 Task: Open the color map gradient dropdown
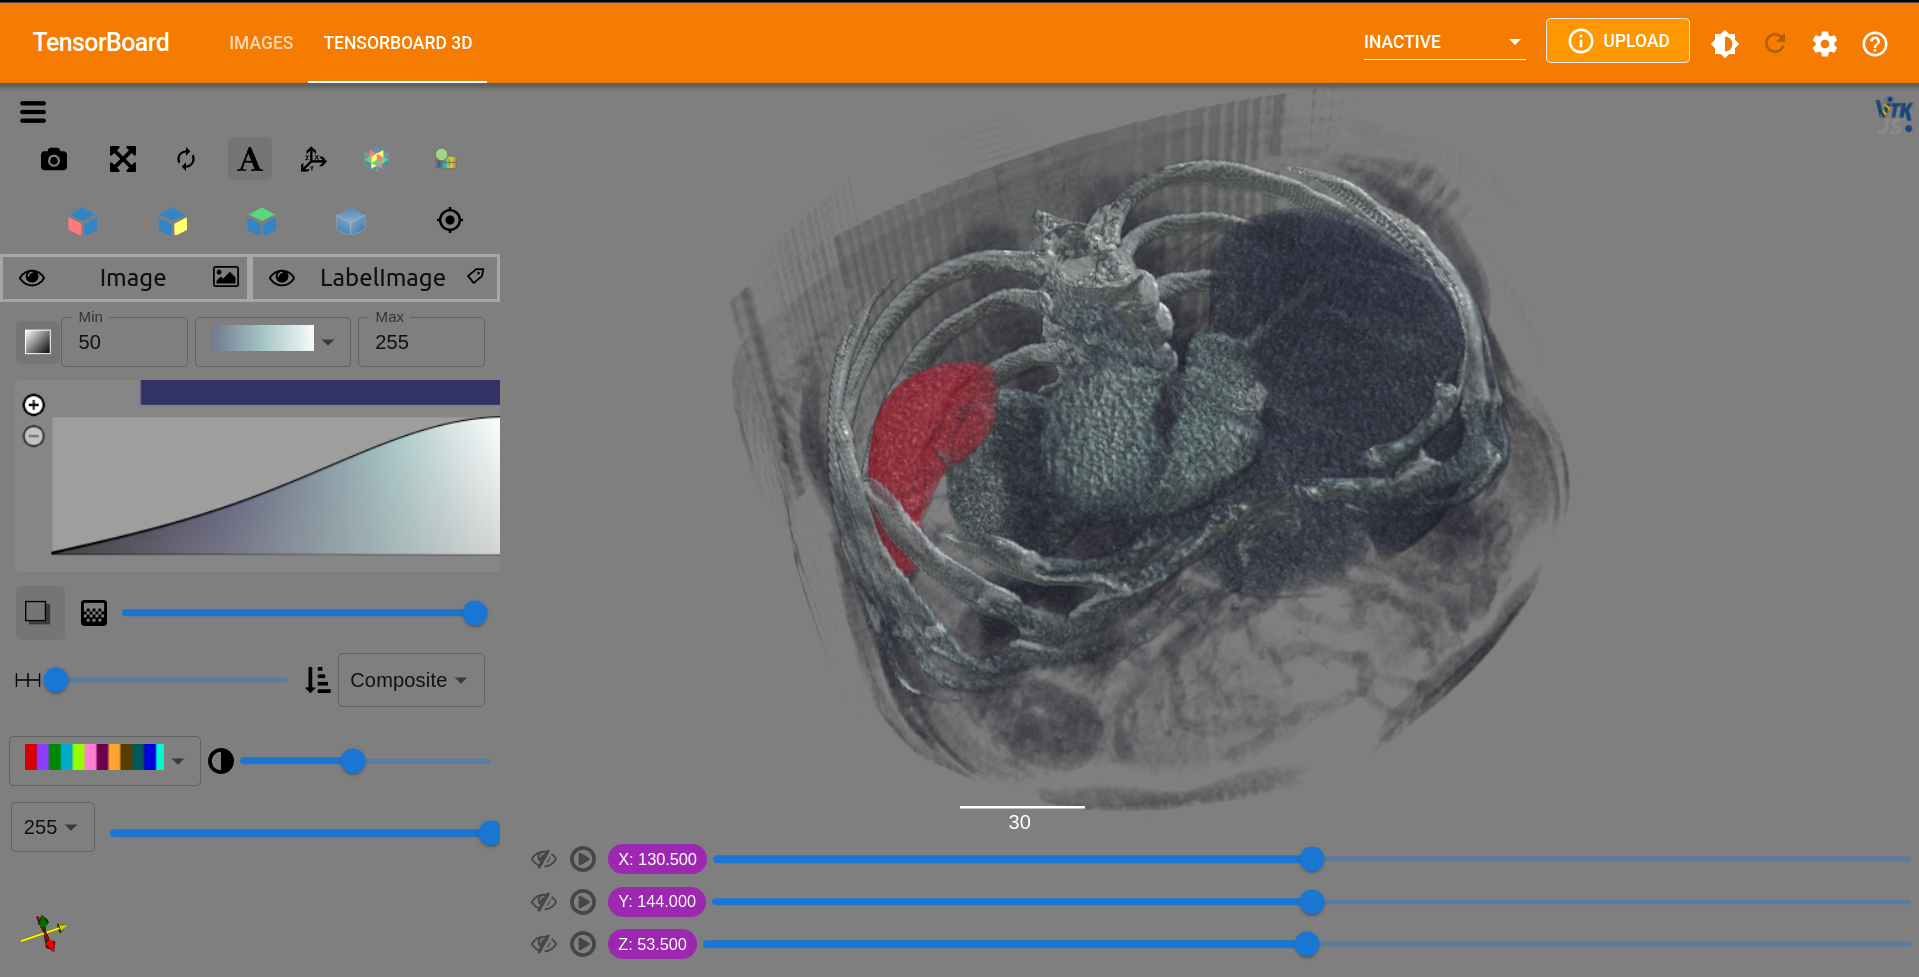click(x=273, y=342)
